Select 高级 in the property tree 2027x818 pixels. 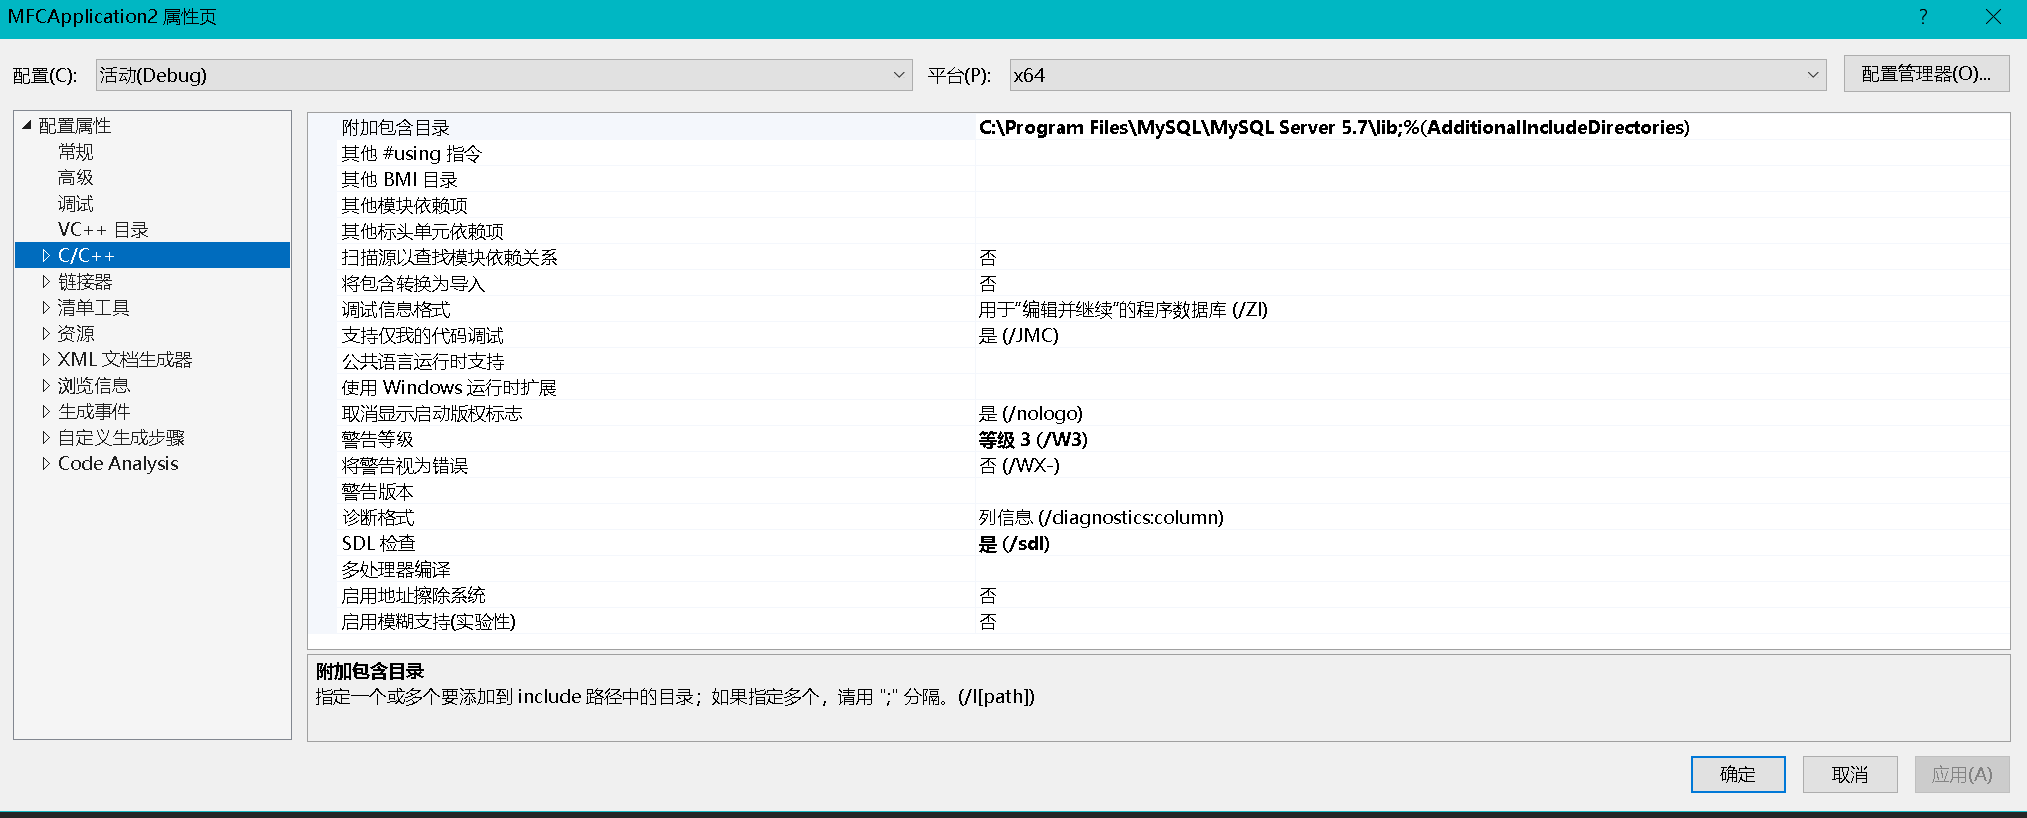click(76, 178)
